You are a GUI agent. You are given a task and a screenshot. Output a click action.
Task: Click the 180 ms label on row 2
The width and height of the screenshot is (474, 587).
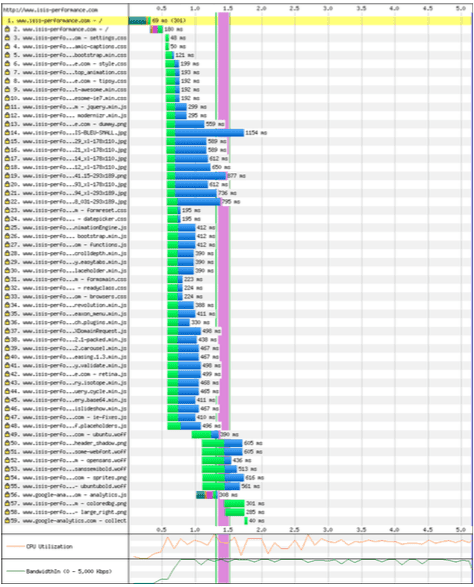[174, 29]
